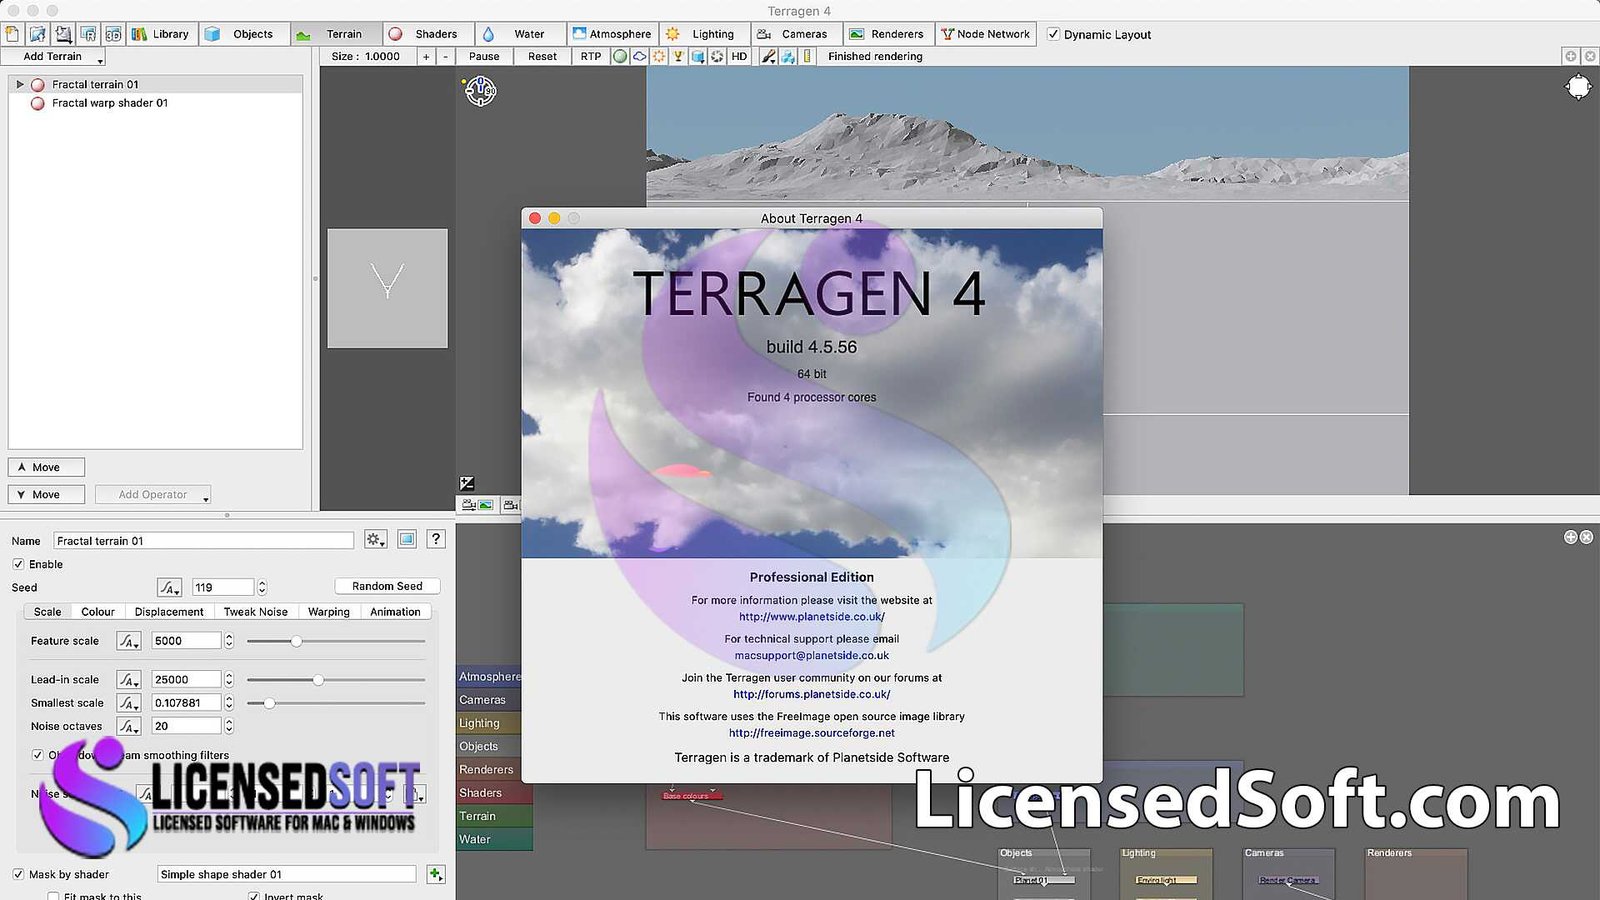Image resolution: width=1600 pixels, height=900 pixels.
Task: Click the trophy icon in preview toolbar
Action: point(678,56)
